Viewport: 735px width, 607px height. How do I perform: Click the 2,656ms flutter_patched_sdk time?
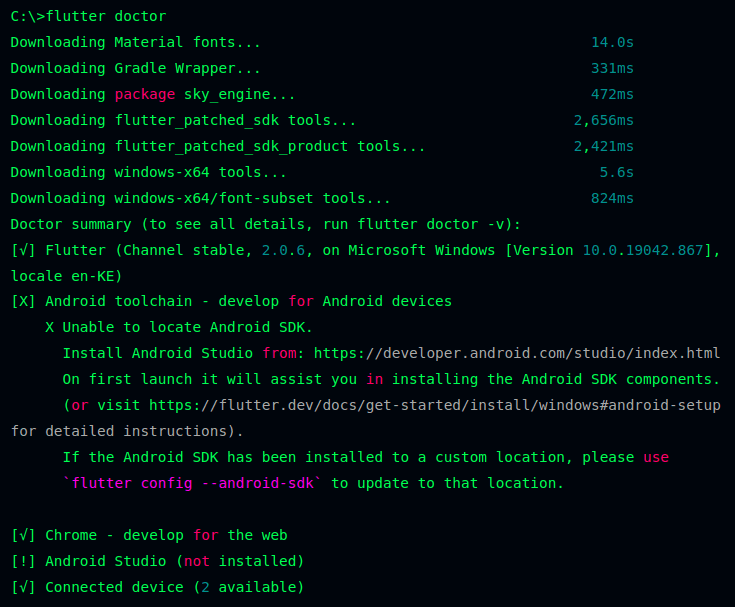[604, 120]
